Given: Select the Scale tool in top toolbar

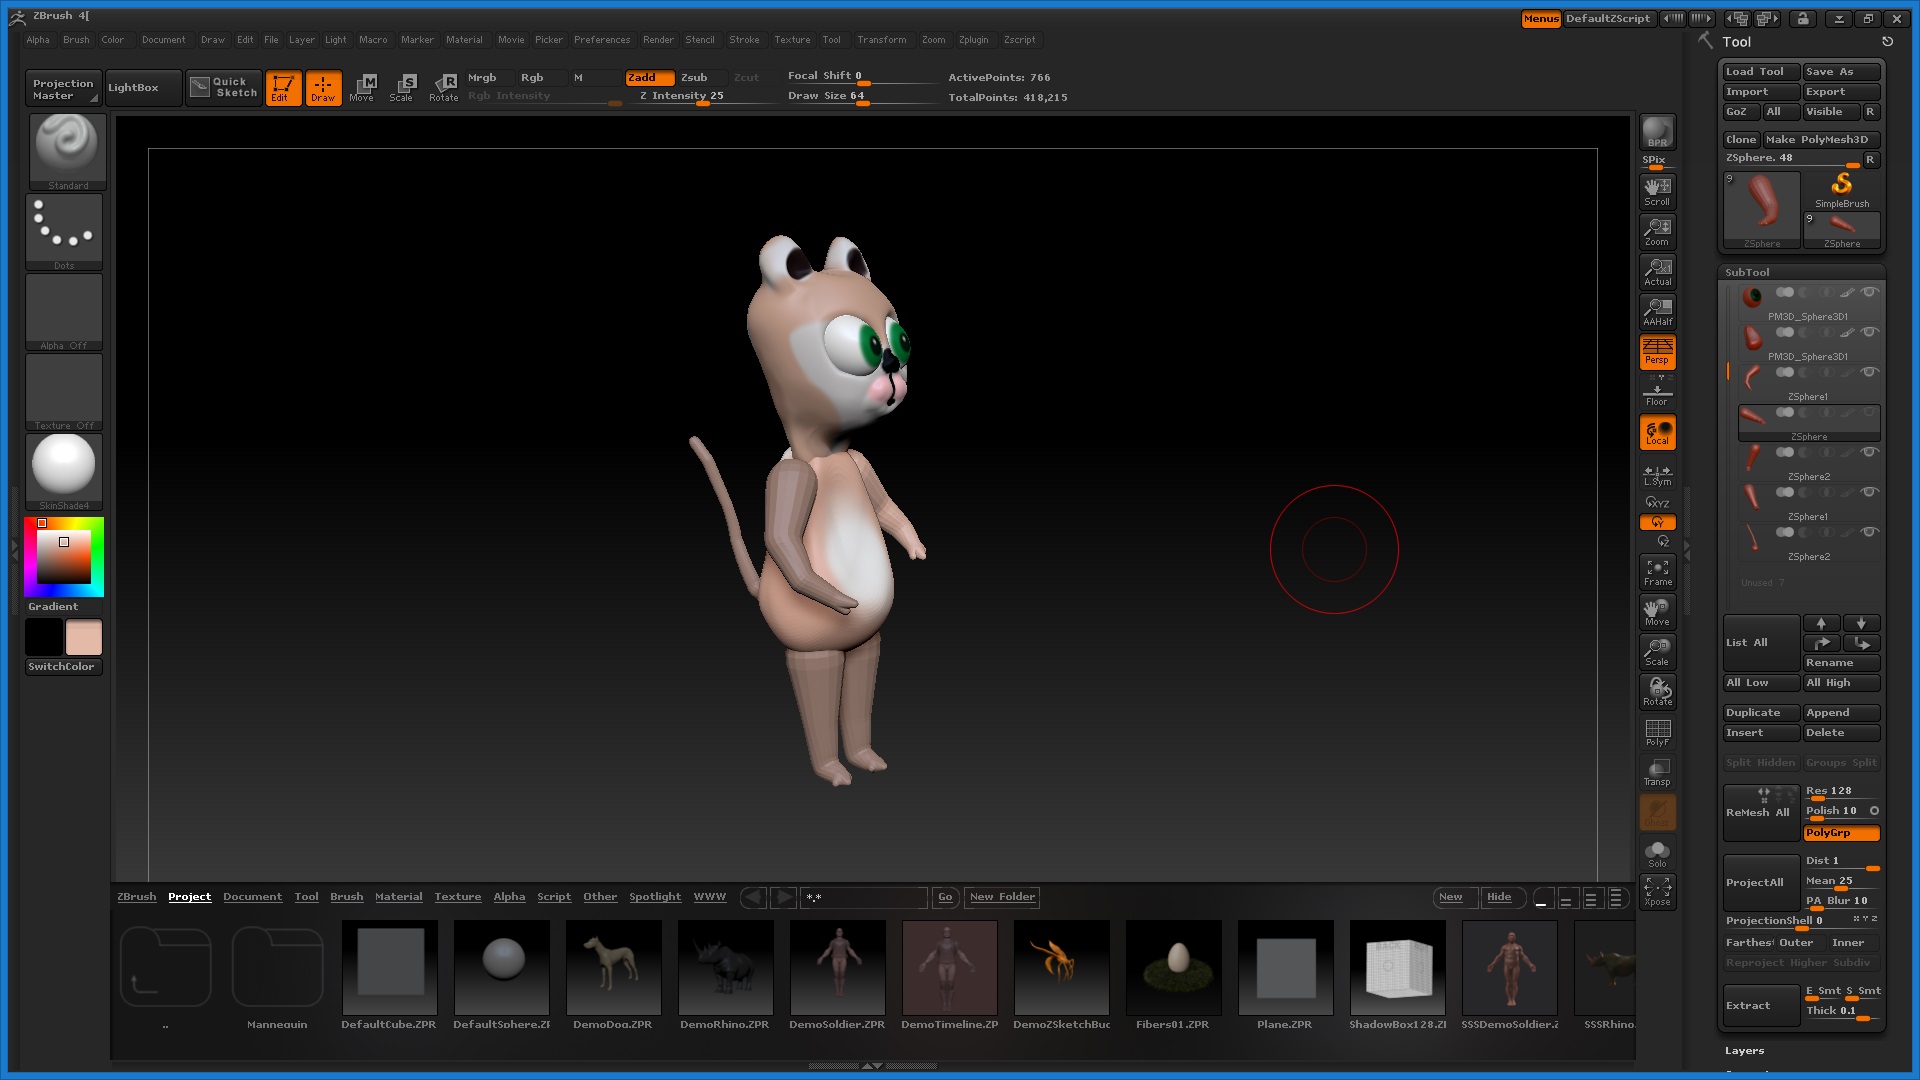Looking at the screenshot, I should tap(402, 87).
